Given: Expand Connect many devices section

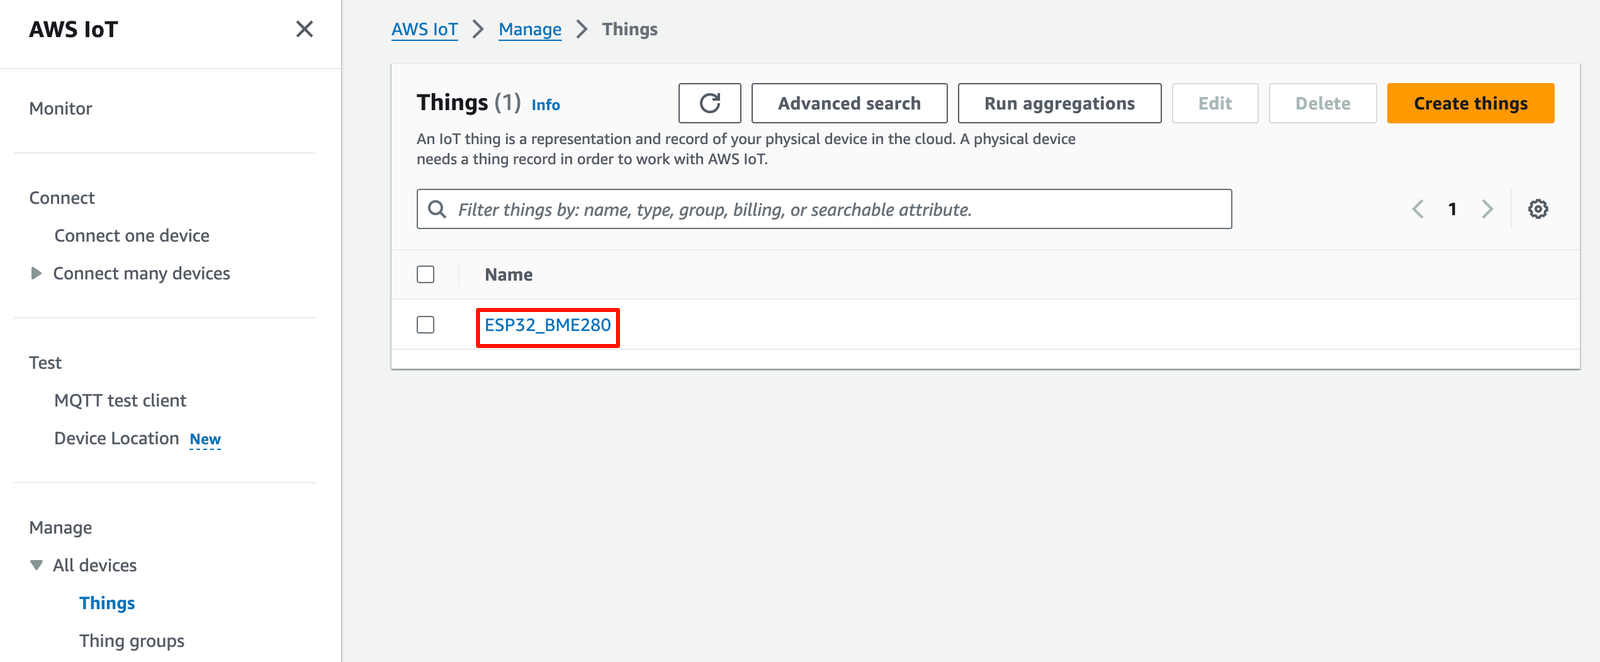Looking at the screenshot, I should click(36, 273).
